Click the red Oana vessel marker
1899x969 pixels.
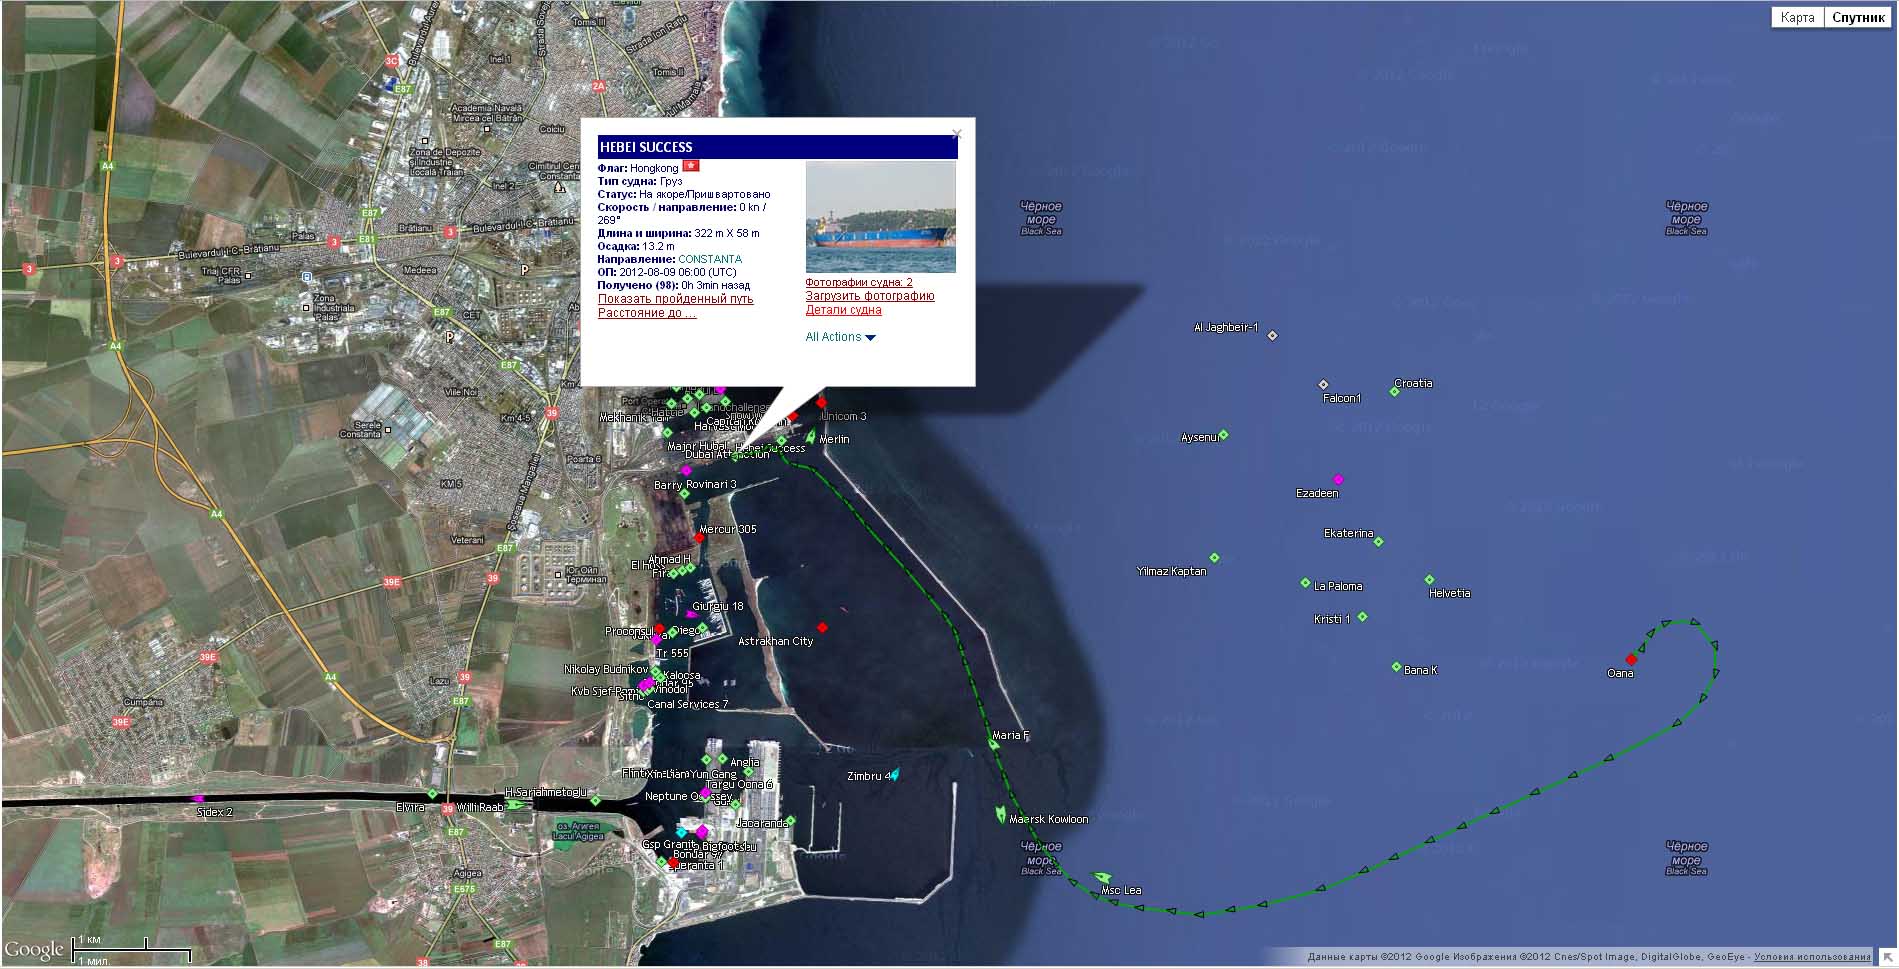[x=1631, y=659]
